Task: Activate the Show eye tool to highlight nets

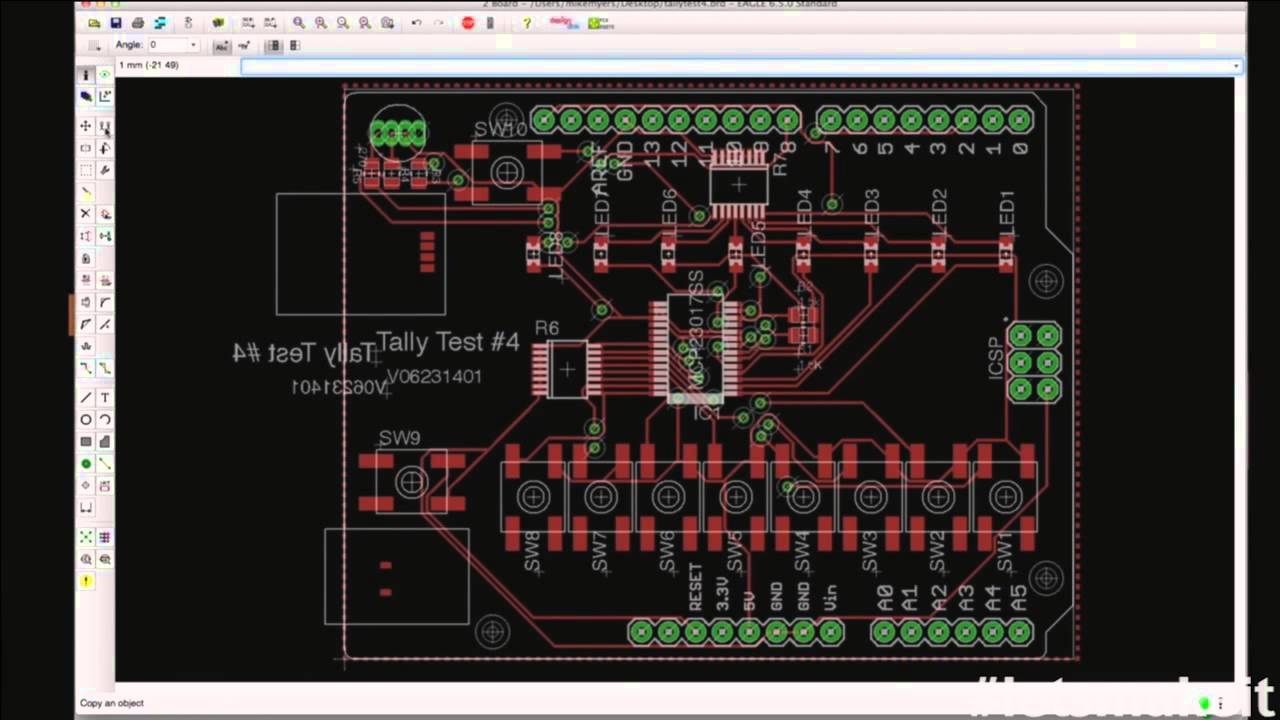Action: pos(106,75)
